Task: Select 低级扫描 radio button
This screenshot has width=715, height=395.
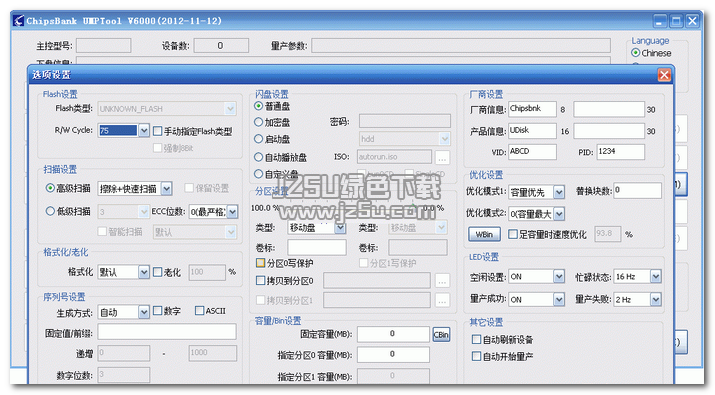Action: (50, 211)
